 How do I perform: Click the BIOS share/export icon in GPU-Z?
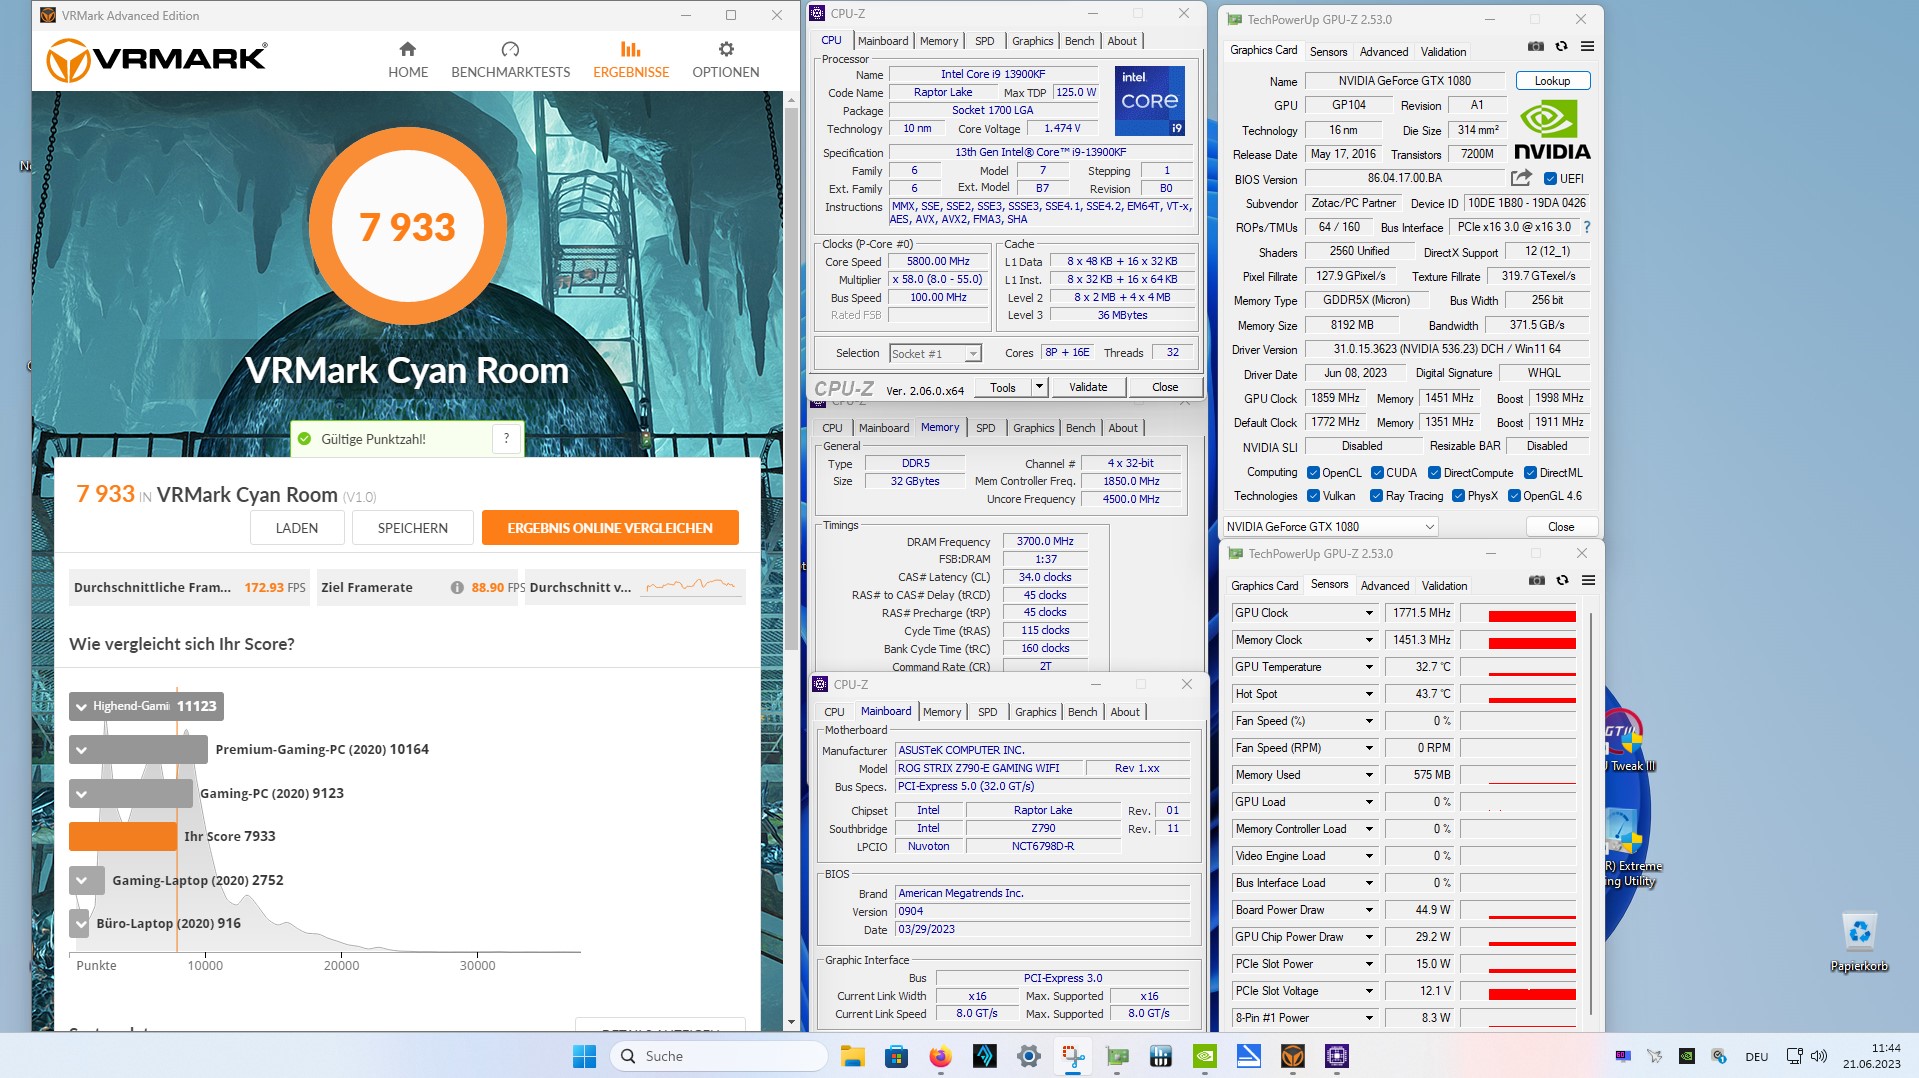[1521, 178]
